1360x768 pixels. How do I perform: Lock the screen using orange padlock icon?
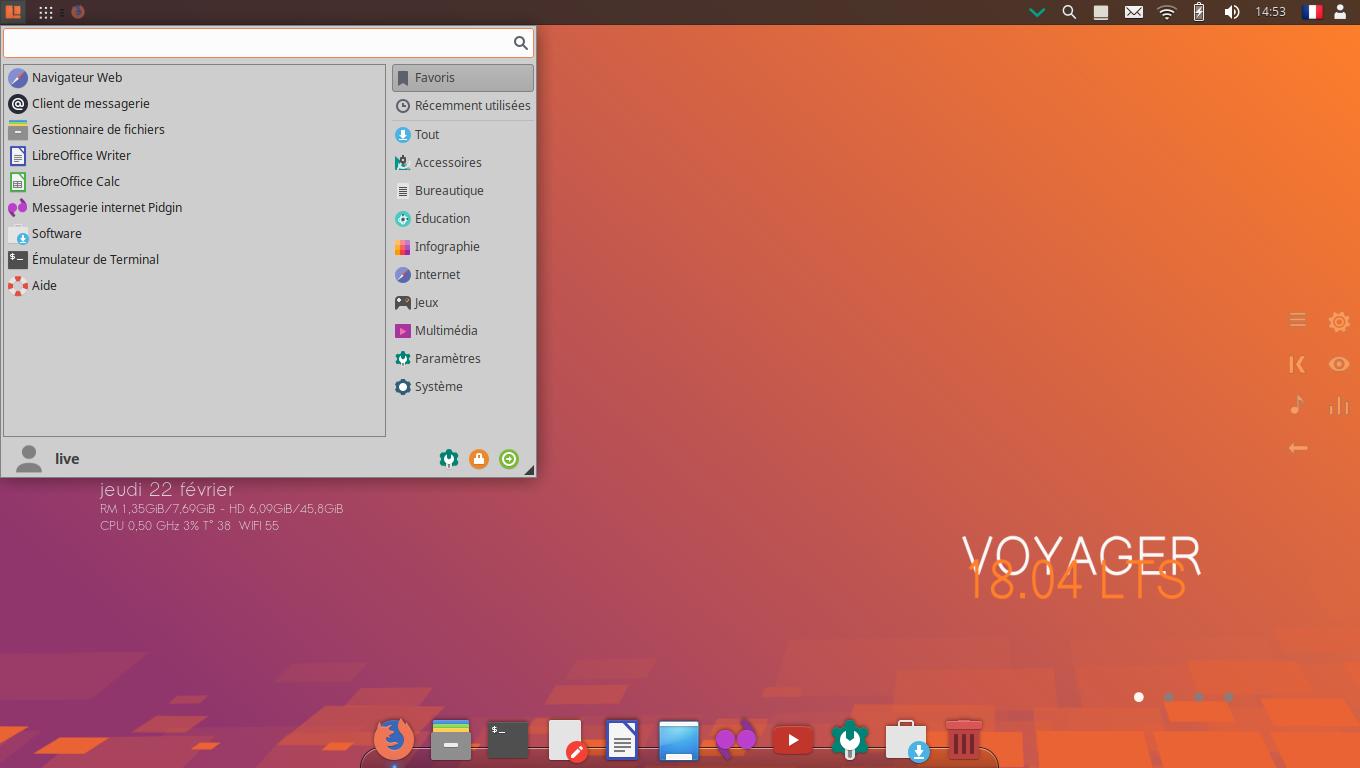479,459
